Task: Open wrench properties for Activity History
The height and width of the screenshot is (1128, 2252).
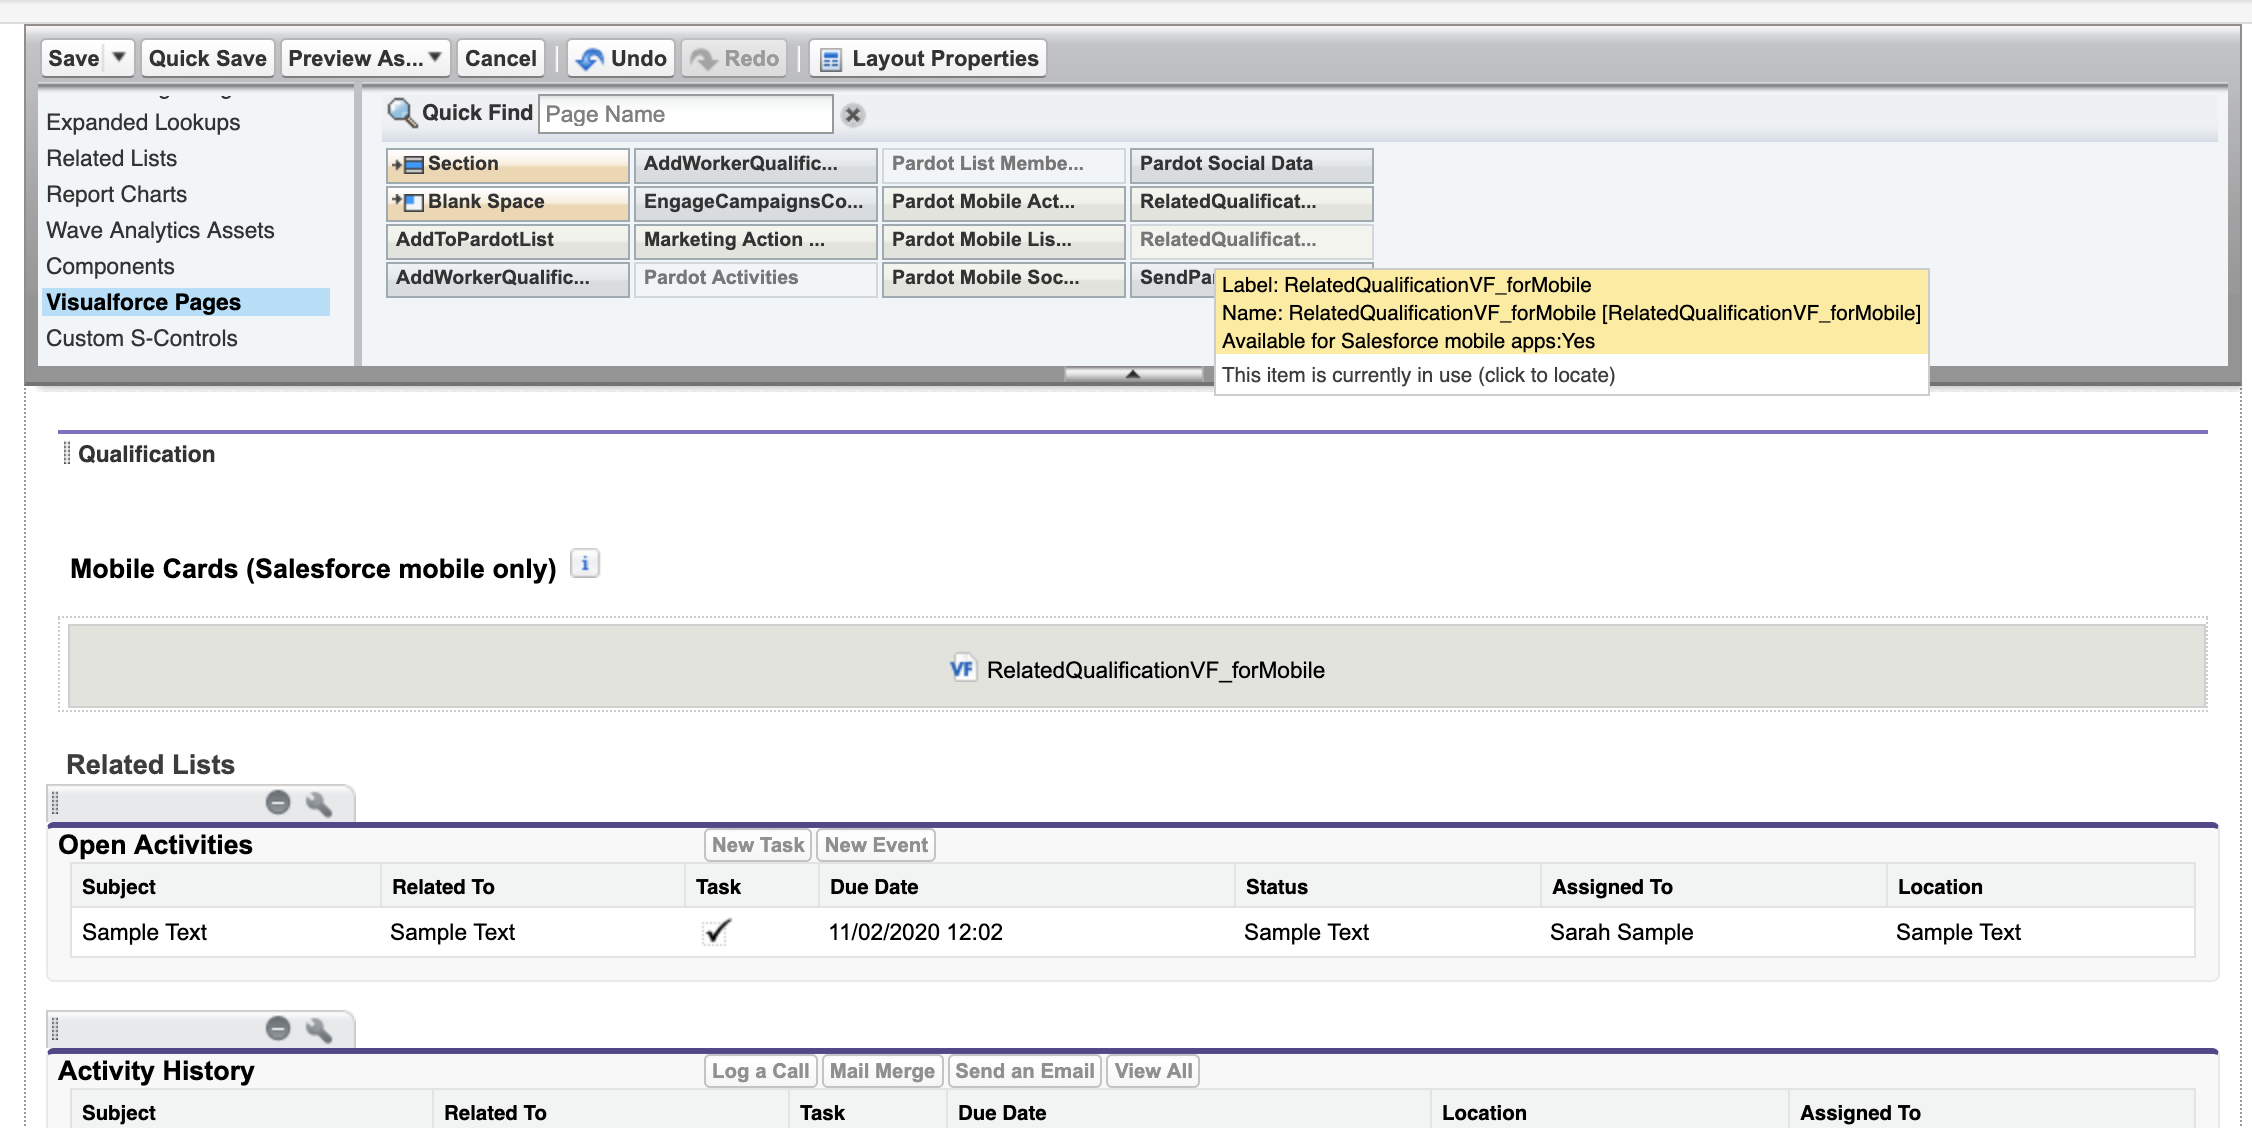Action: tap(319, 1030)
